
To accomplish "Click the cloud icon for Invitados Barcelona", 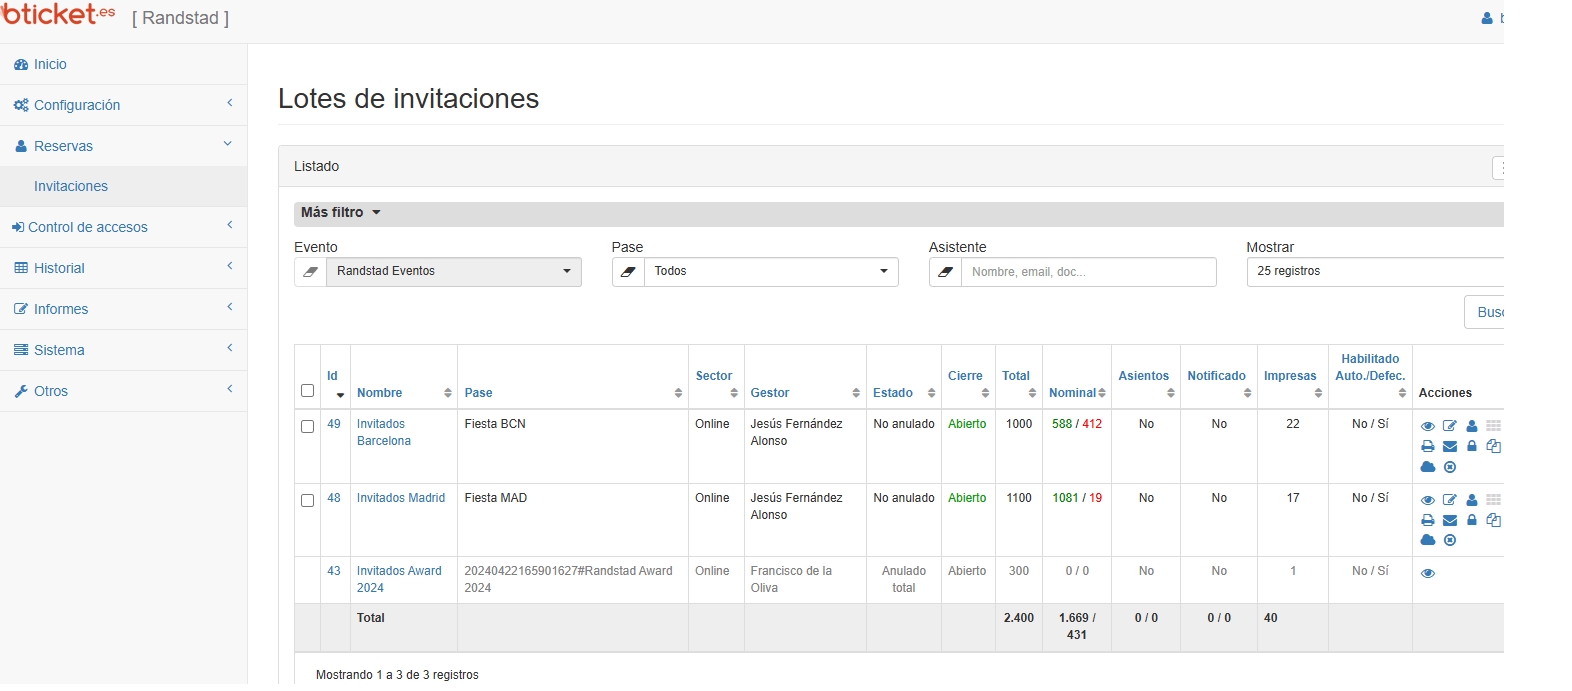I will [x=1428, y=467].
